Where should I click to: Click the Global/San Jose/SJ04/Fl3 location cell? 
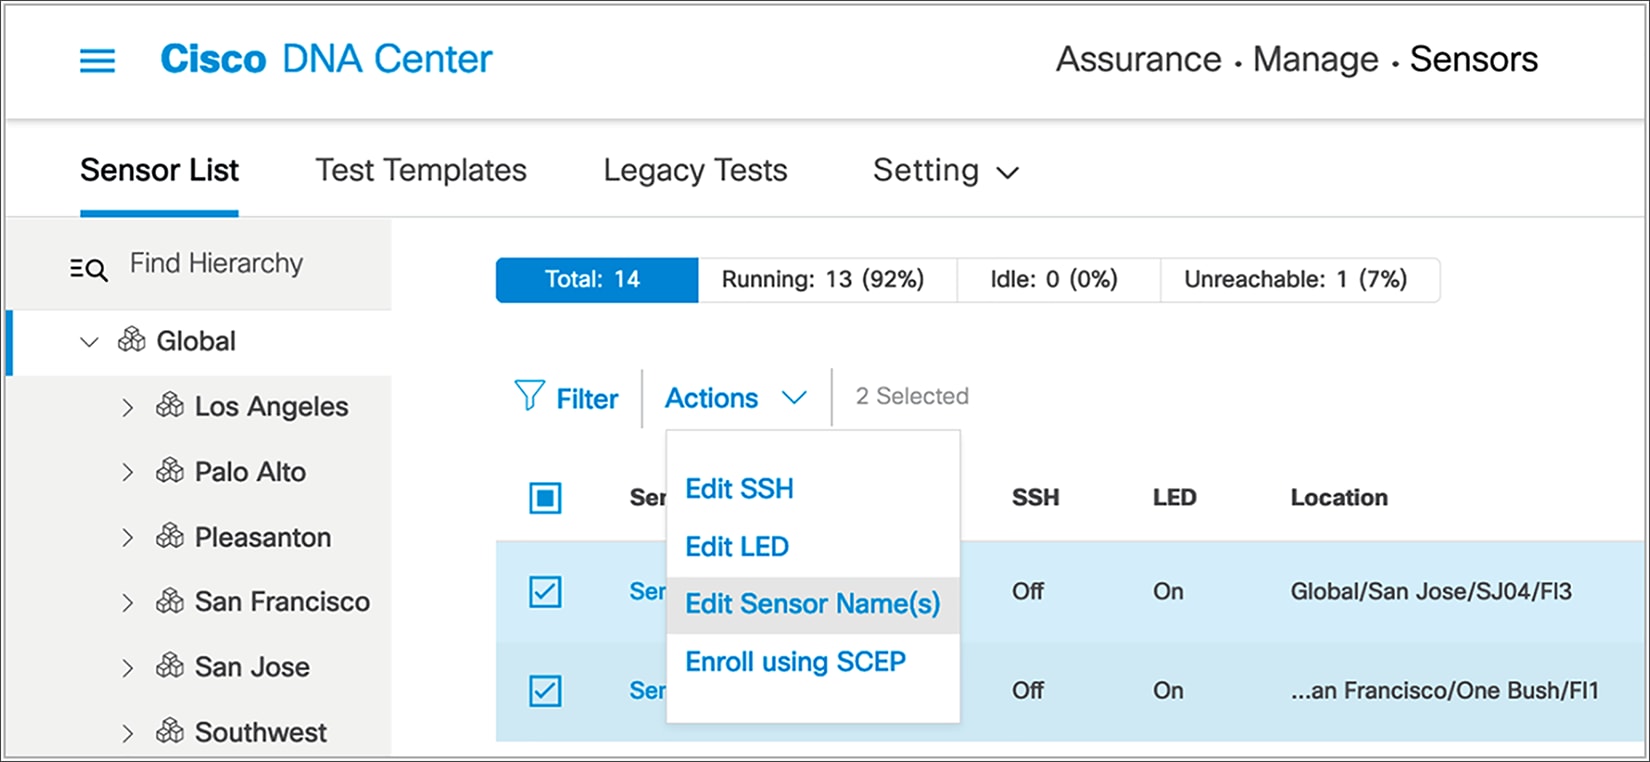[x=1431, y=592]
